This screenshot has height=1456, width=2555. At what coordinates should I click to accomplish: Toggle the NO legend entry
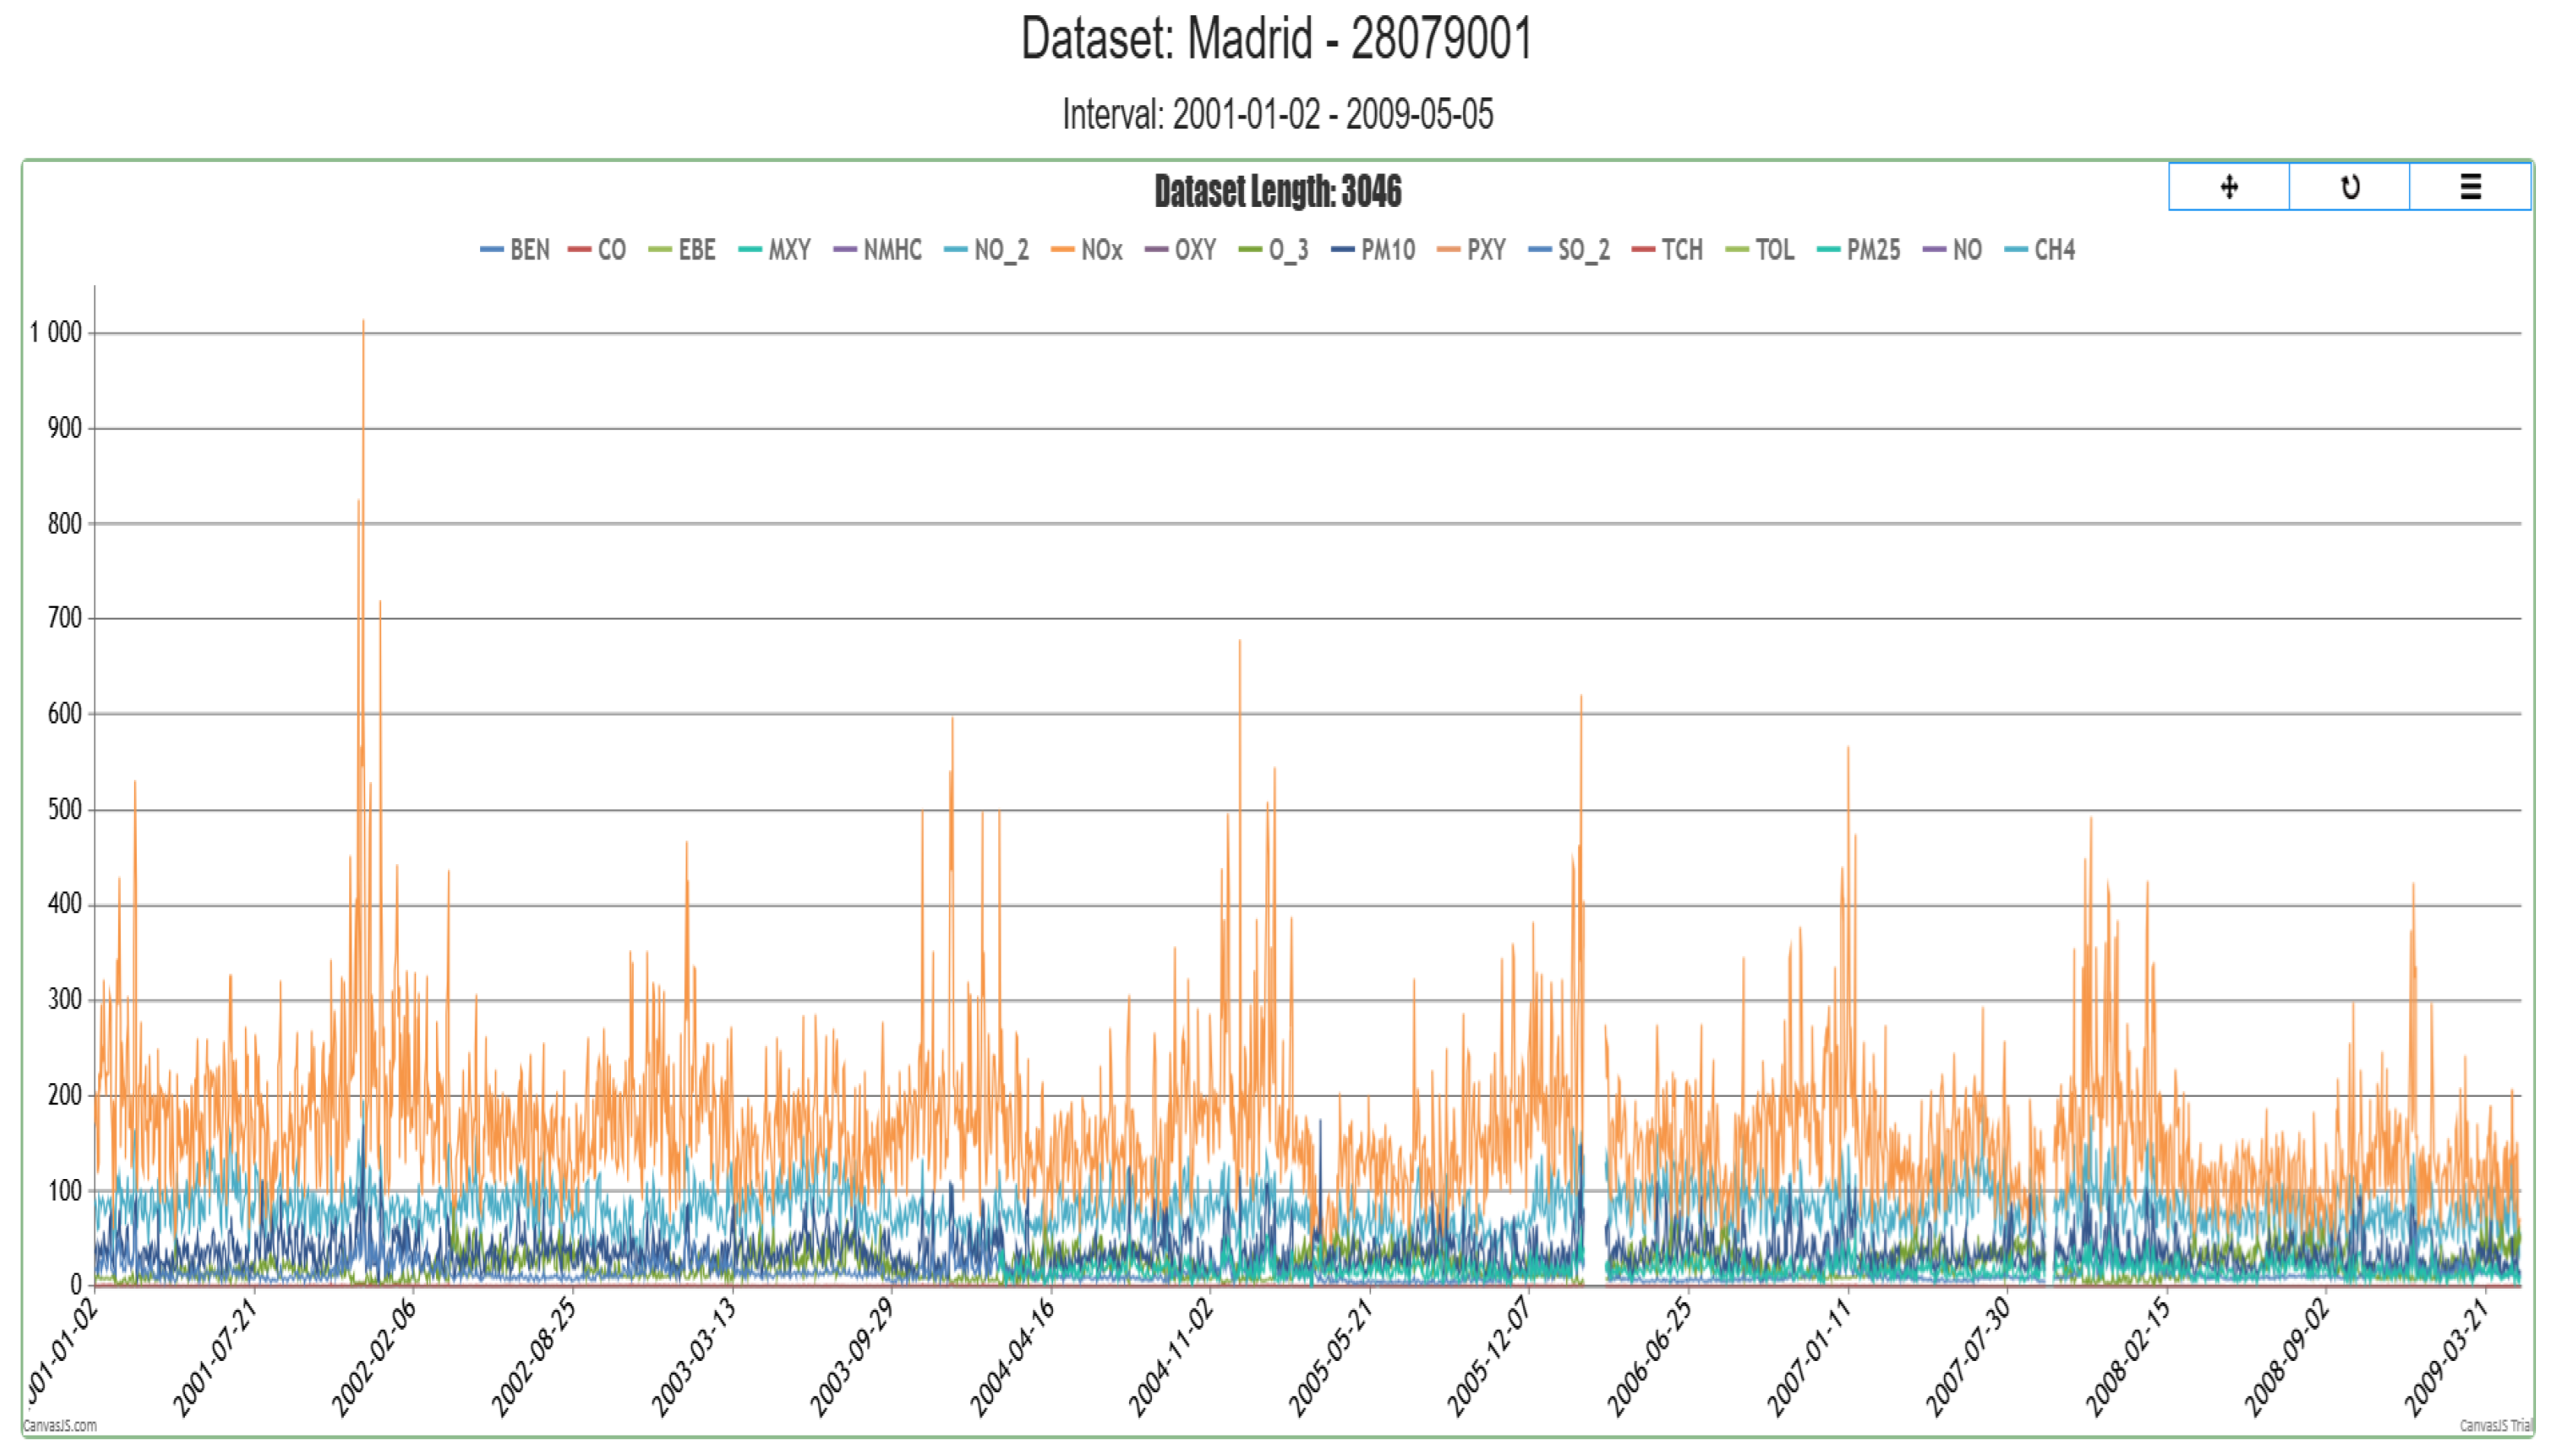click(1953, 250)
